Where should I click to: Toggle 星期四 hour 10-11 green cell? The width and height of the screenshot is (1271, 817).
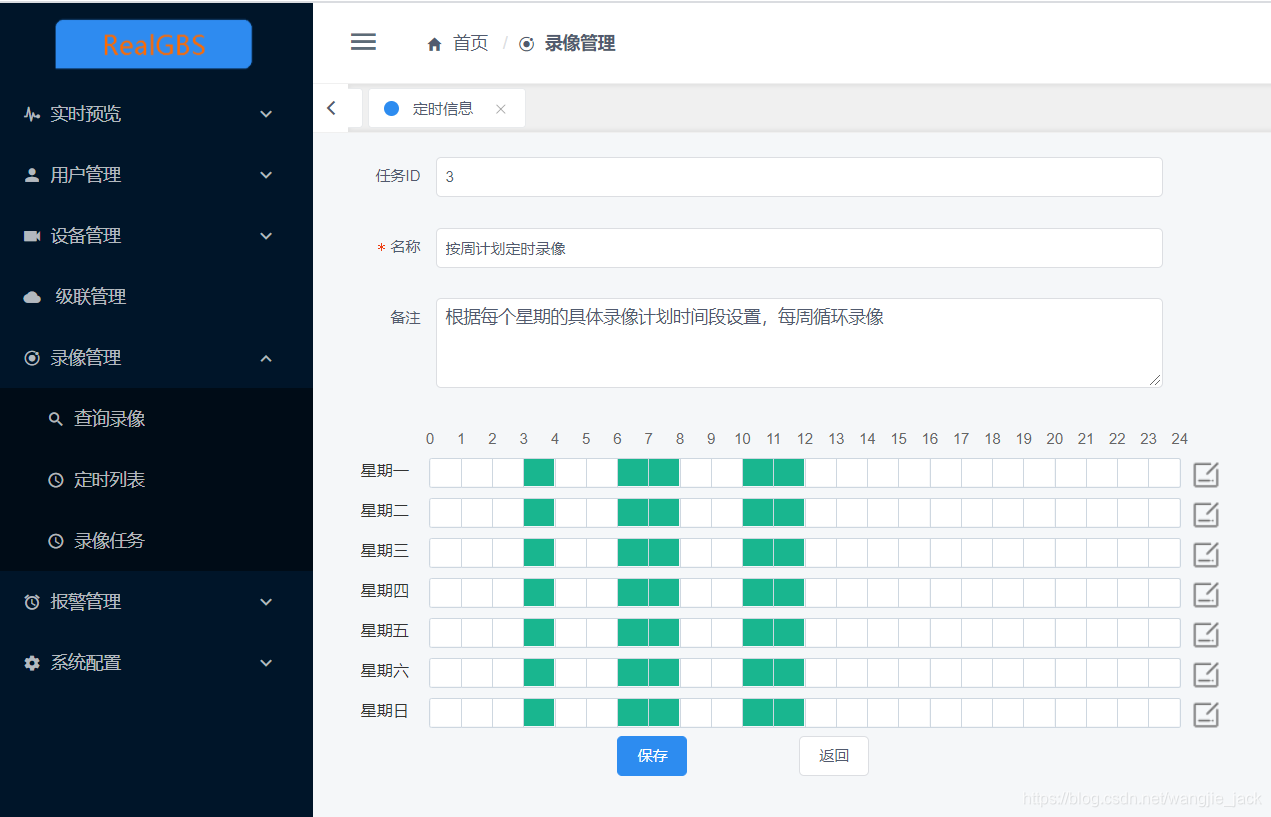tap(758, 593)
